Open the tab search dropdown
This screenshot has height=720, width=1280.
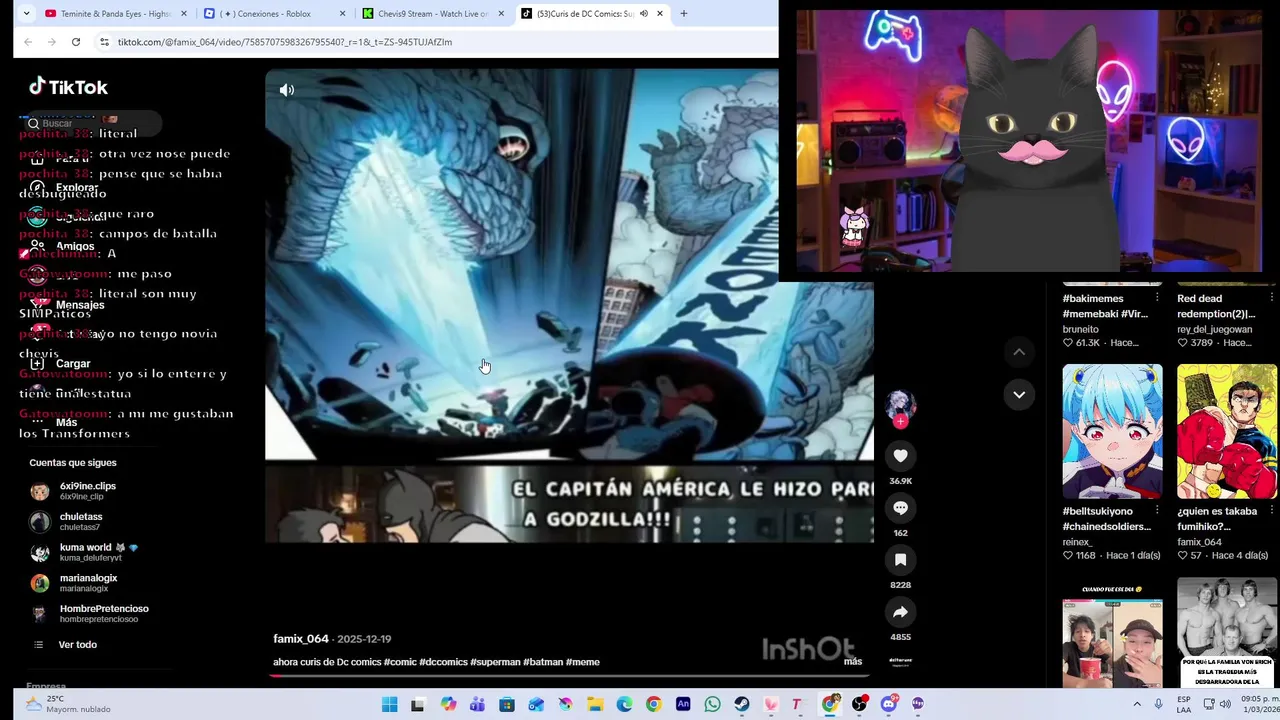click(x=25, y=14)
